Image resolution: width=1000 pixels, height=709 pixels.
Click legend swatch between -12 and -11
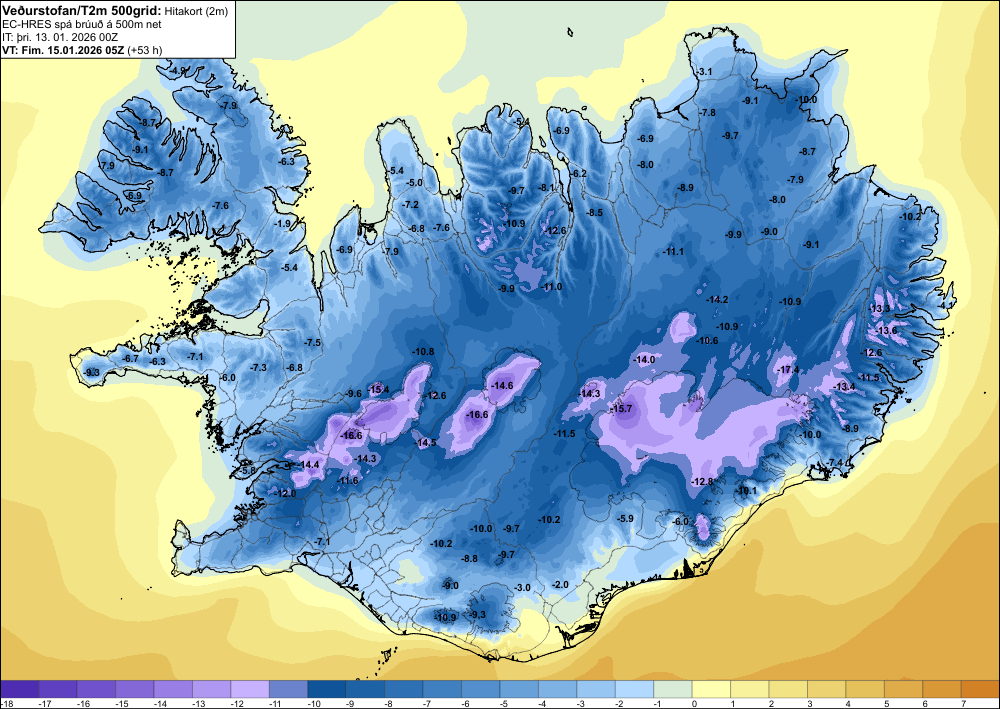click(250, 689)
